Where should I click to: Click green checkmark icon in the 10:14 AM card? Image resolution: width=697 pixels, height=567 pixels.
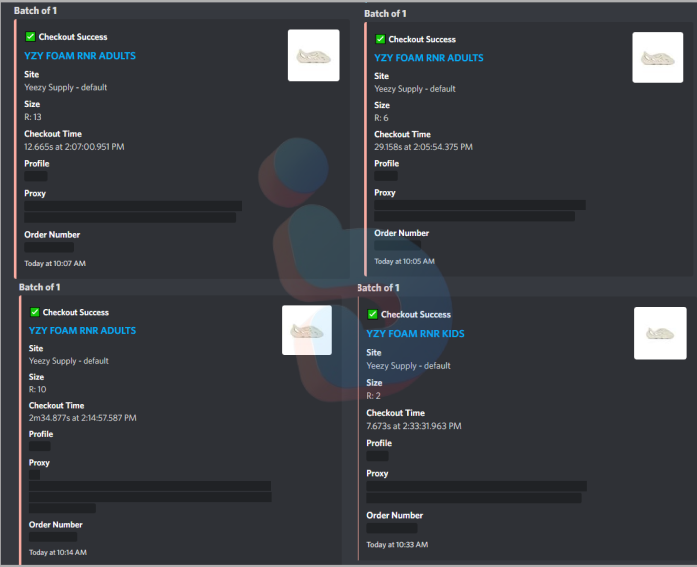[35, 312]
